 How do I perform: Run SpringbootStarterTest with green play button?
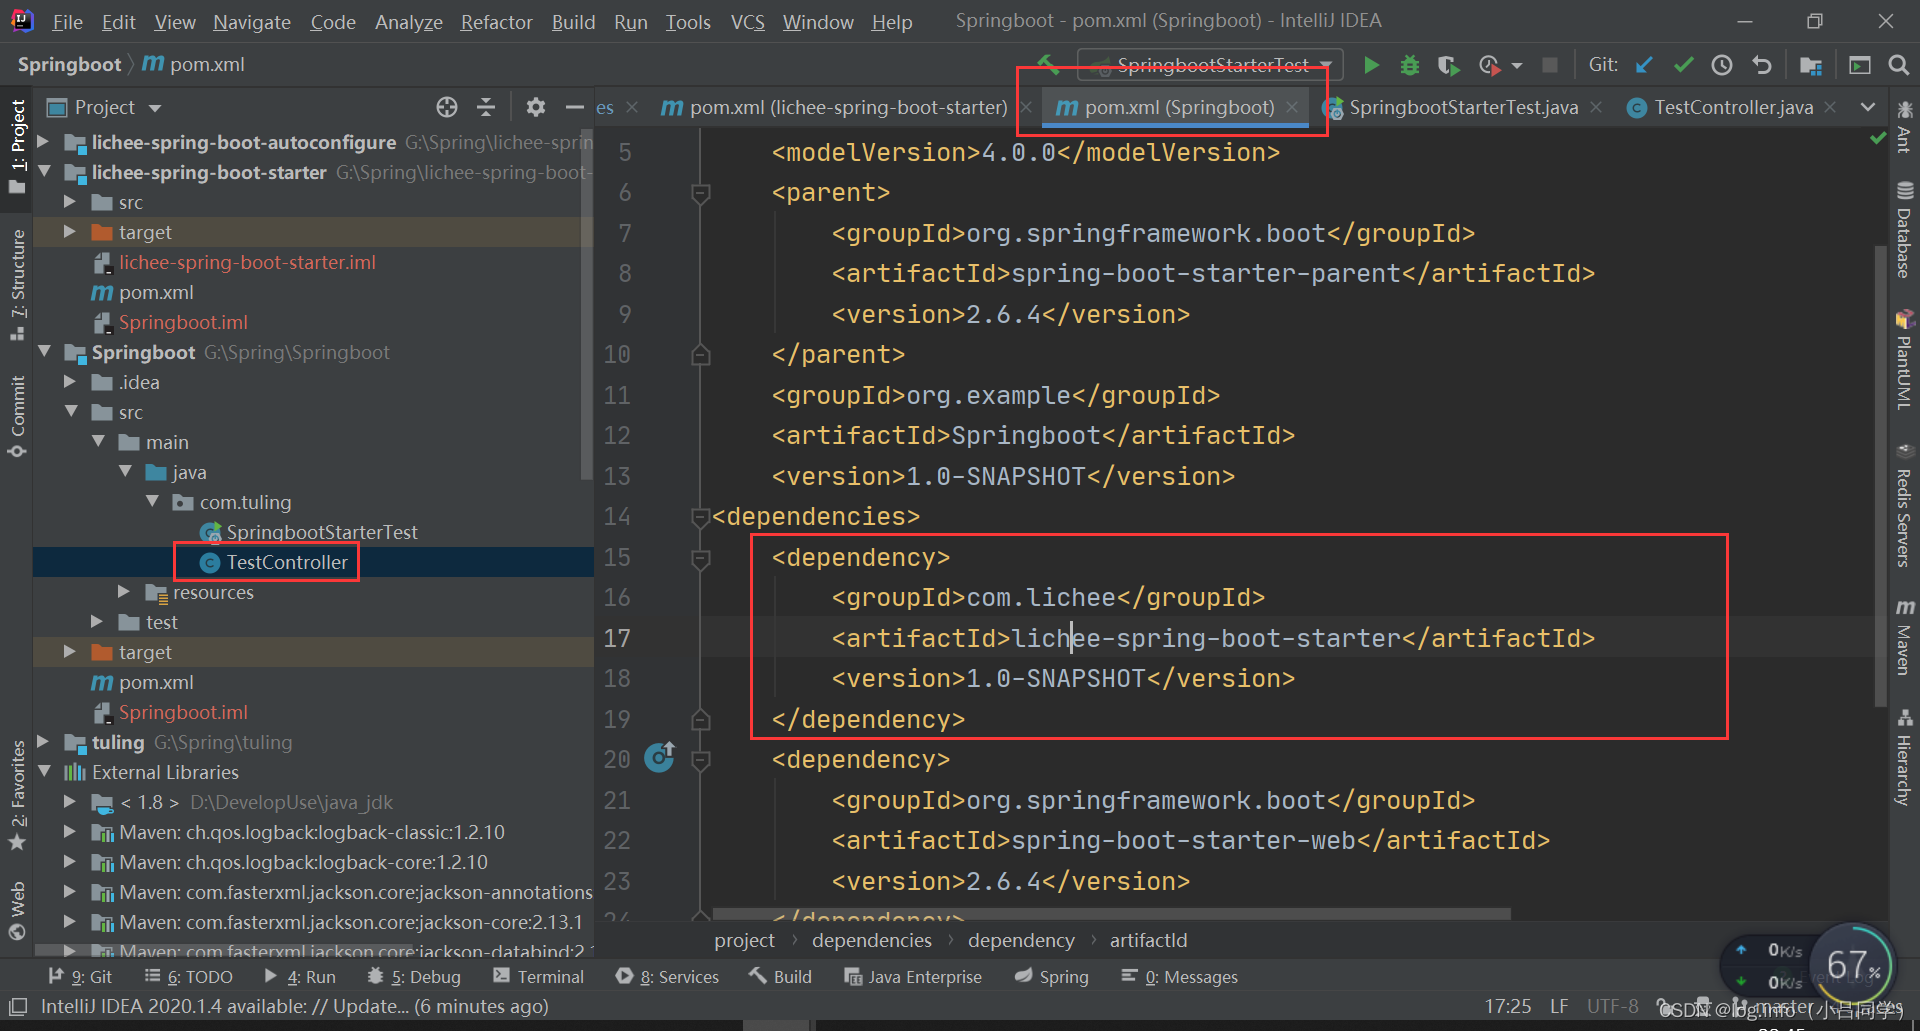[1371, 65]
